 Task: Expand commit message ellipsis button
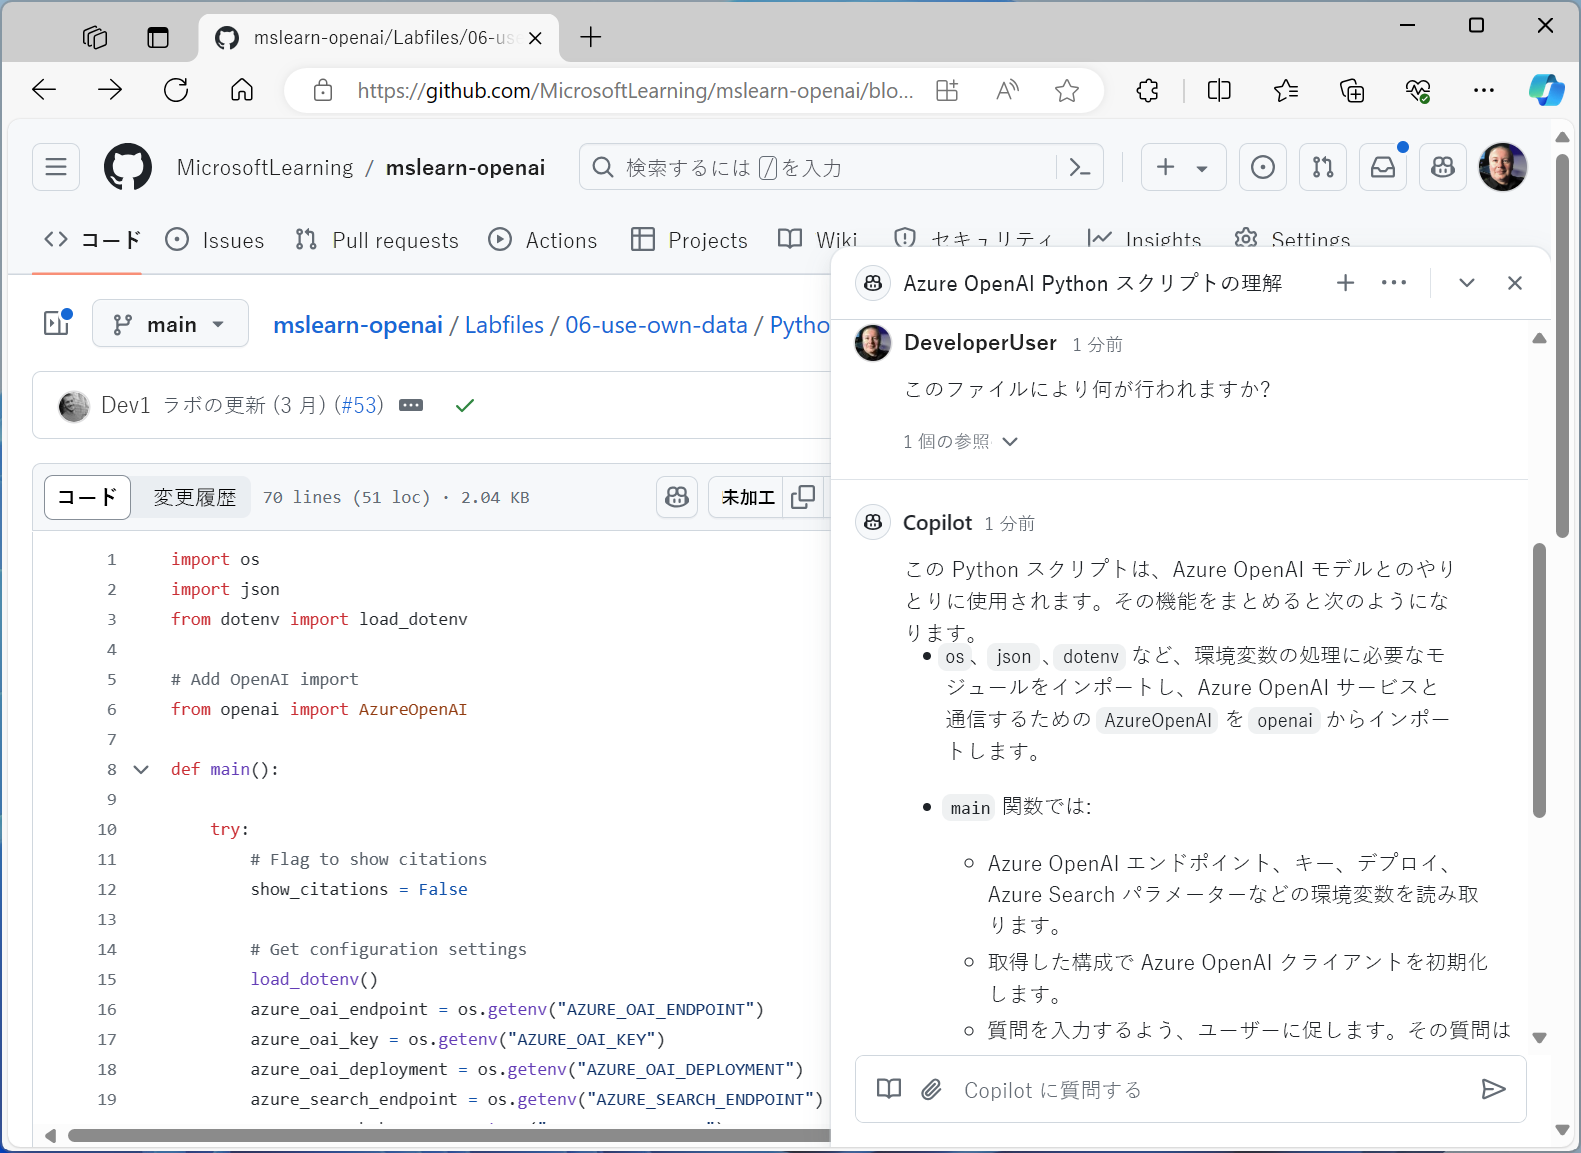(411, 405)
